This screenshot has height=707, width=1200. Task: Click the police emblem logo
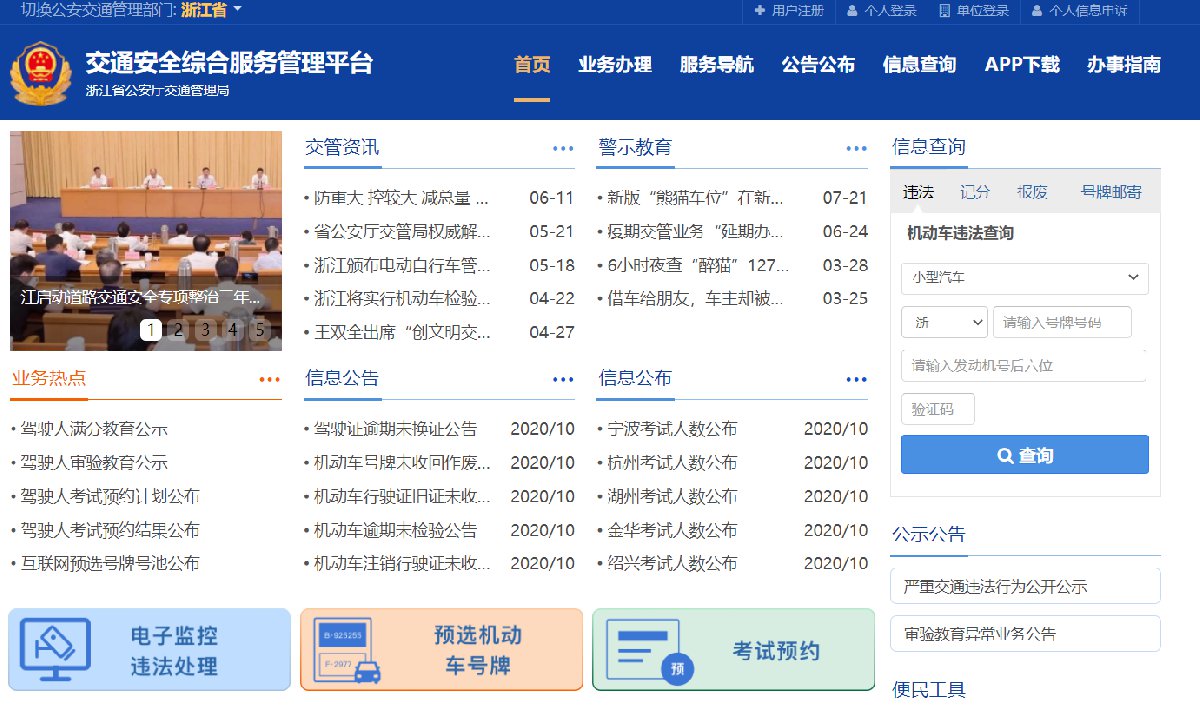(42, 74)
